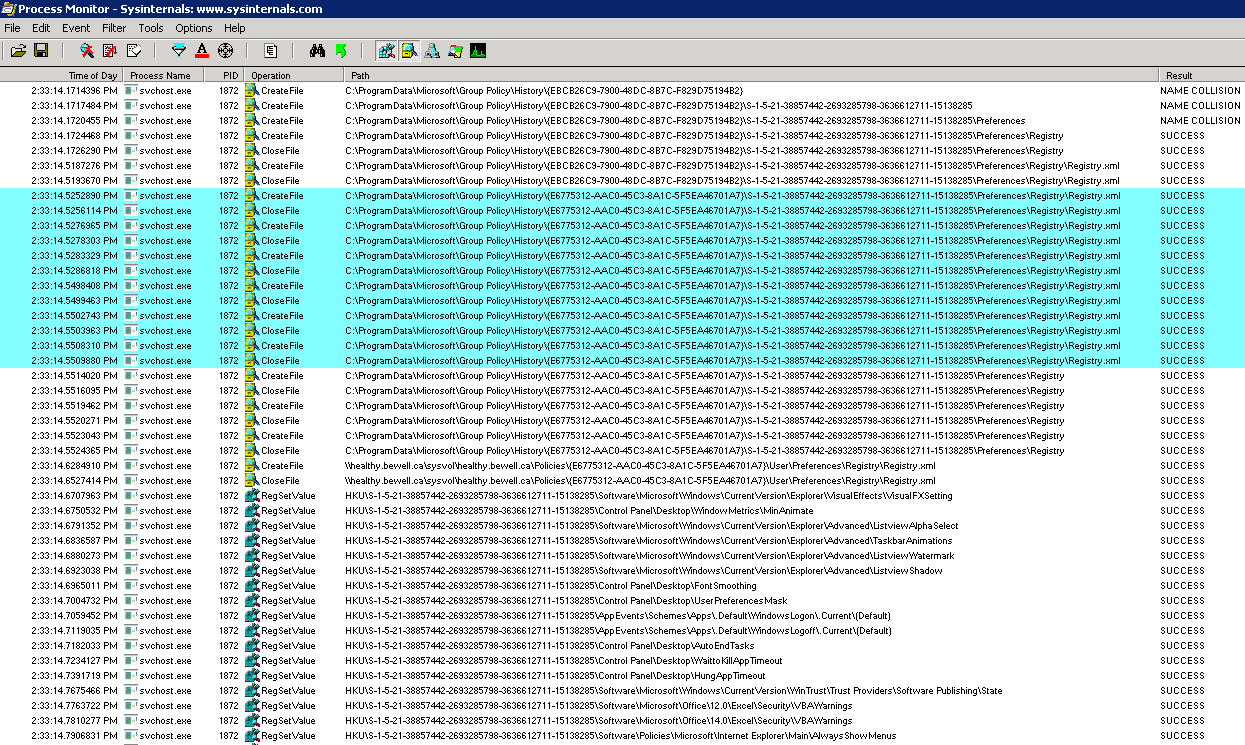This screenshot has height=745, width=1245.
Task: Open the Highlight icon with red underline
Action: (x=202, y=50)
